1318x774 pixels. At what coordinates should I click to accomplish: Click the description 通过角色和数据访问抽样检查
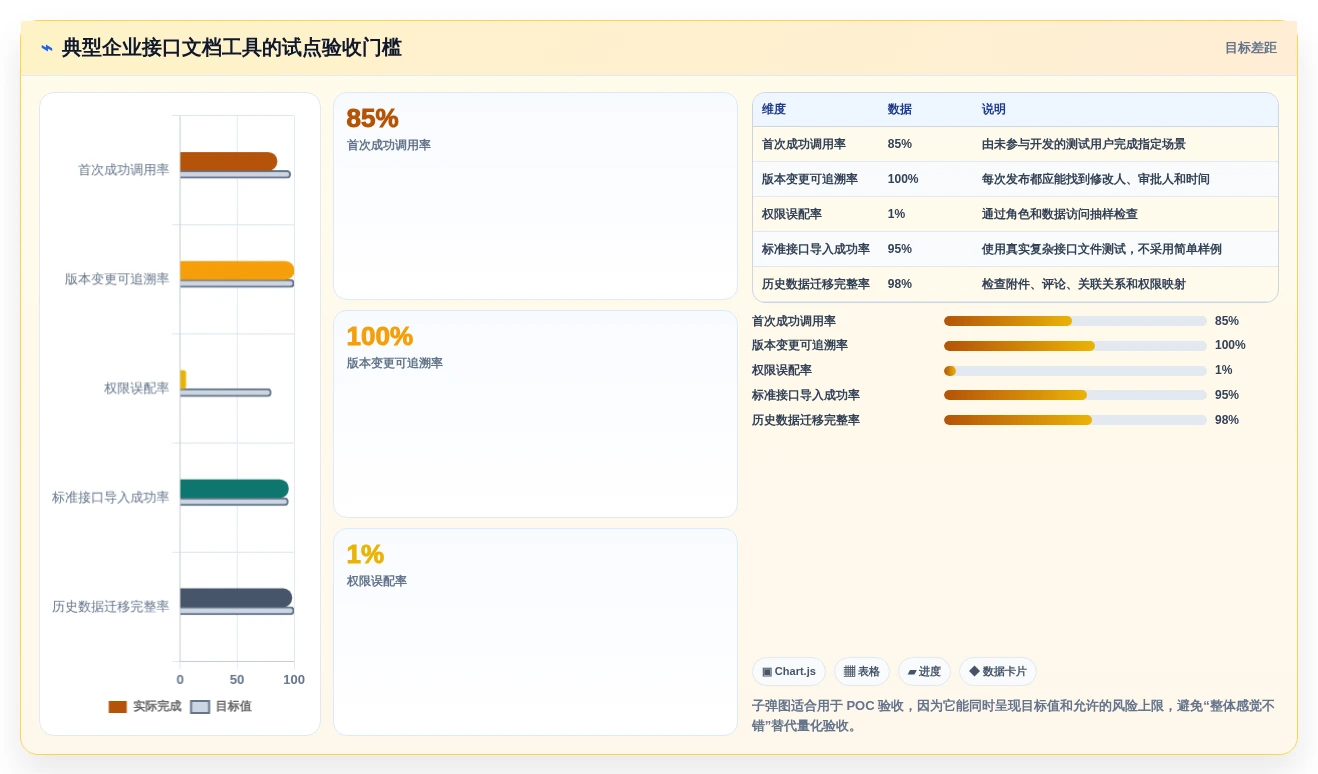pyautogui.click(x=1060, y=214)
